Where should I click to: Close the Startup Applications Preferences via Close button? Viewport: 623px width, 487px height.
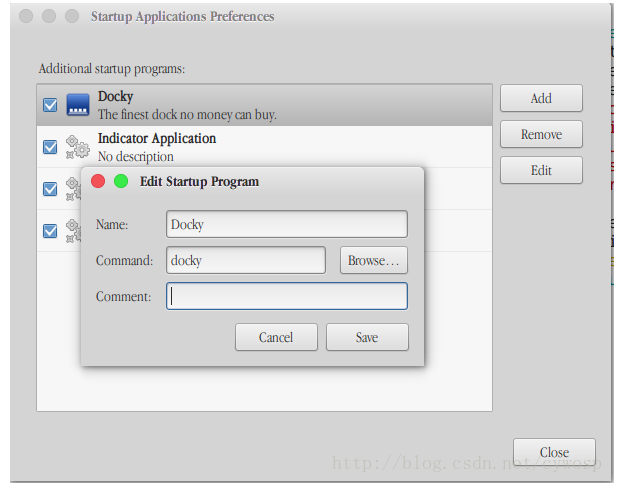(554, 452)
